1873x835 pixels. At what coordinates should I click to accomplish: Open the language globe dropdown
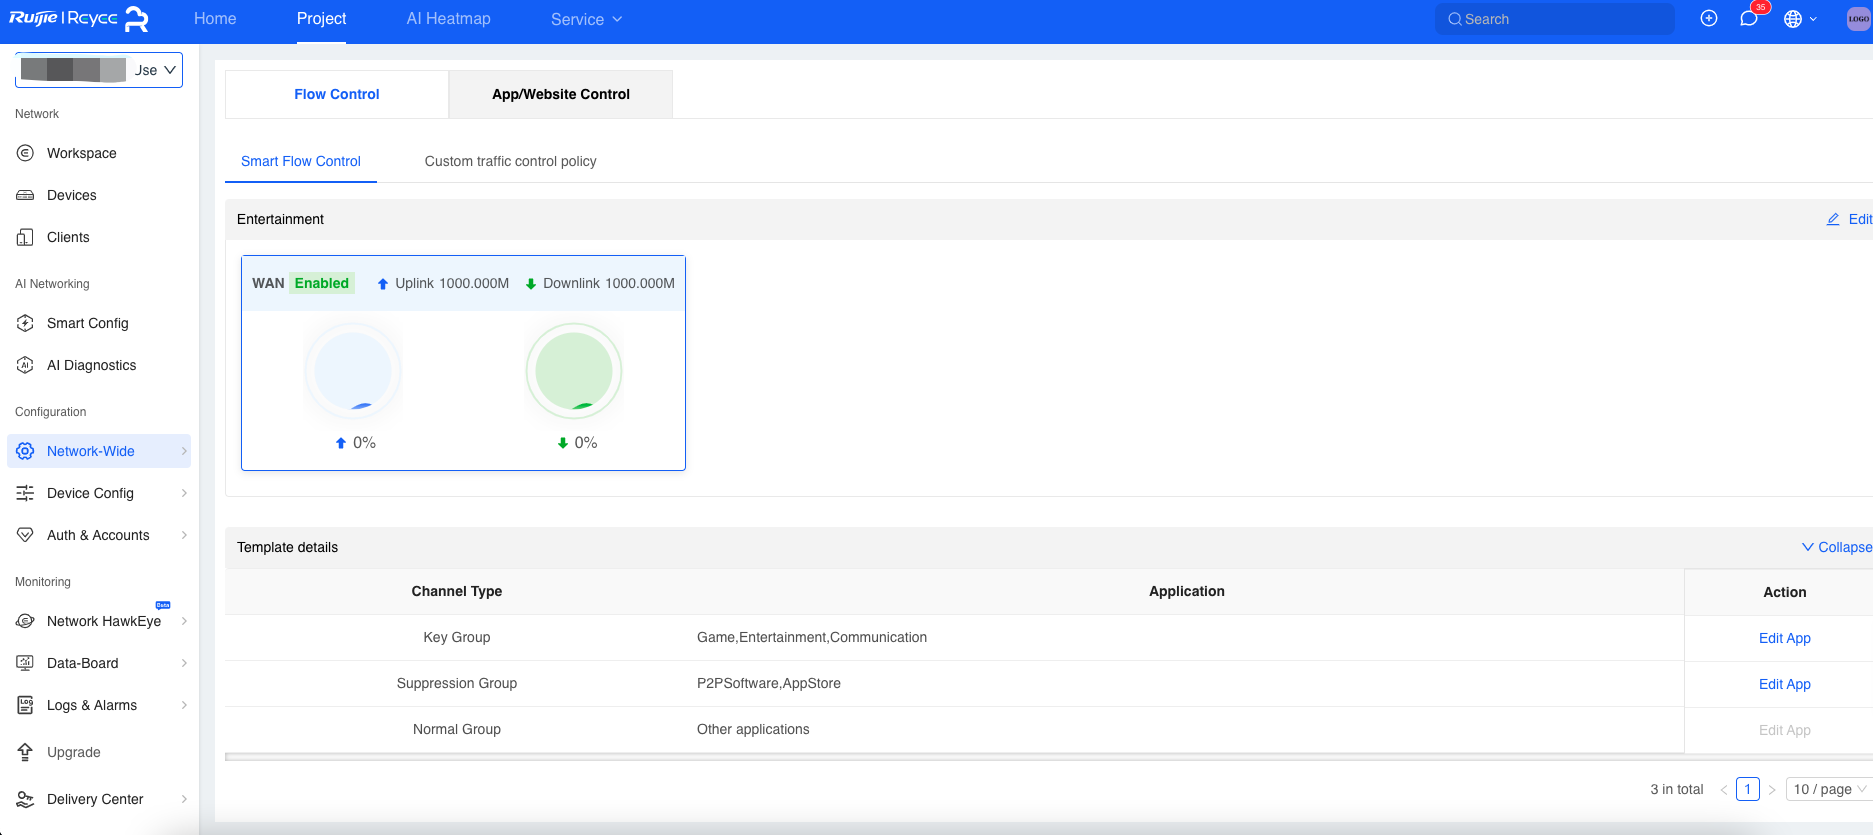(x=1800, y=19)
